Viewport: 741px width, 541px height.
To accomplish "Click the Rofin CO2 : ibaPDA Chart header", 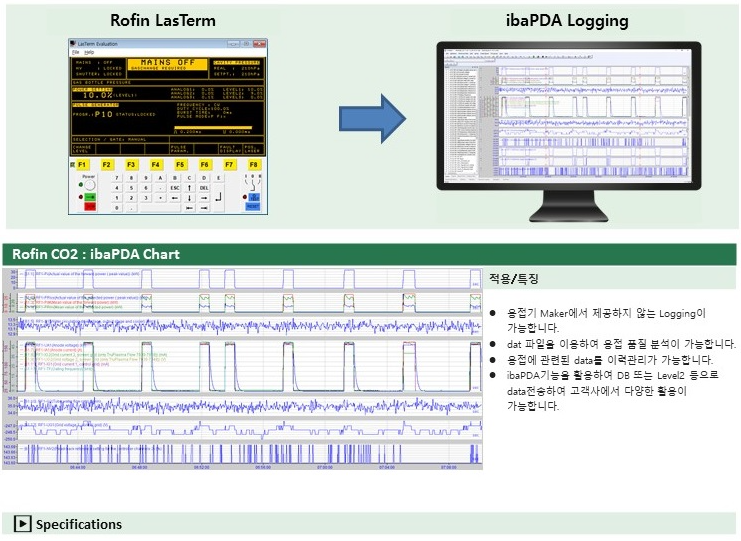I will point(96,254).
